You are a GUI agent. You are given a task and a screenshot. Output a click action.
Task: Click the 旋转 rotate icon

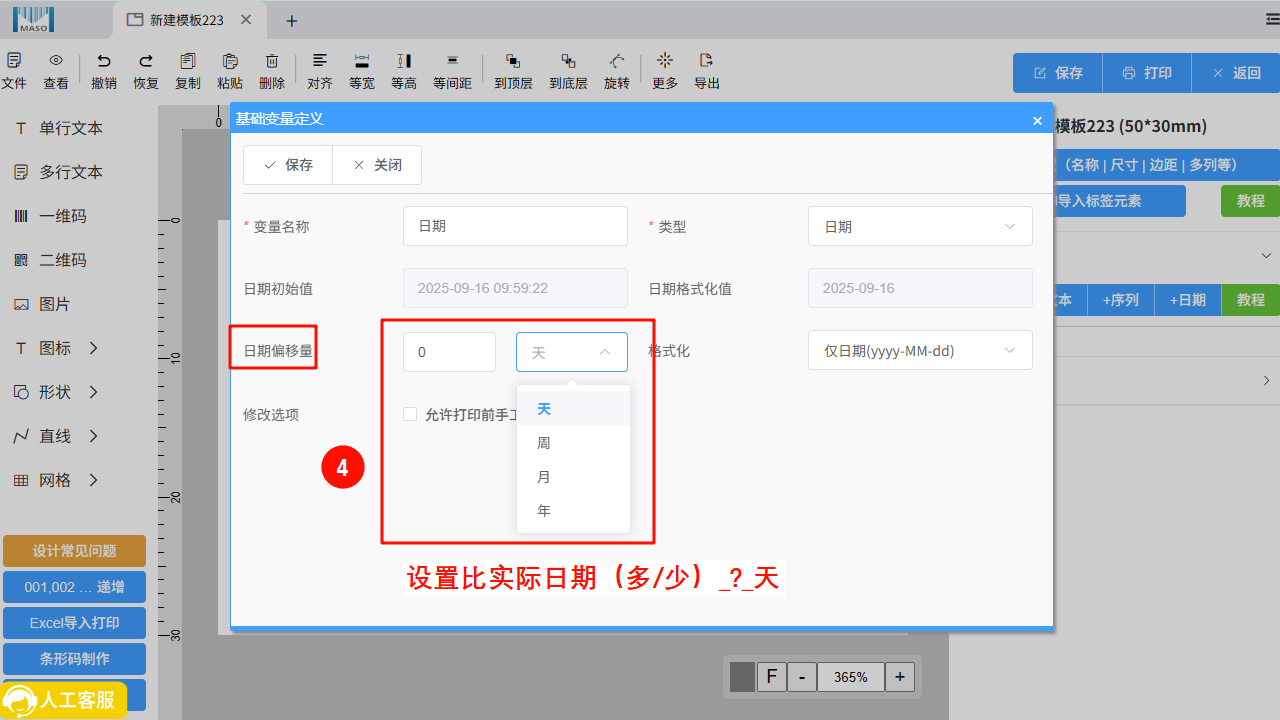pos(616,70)
